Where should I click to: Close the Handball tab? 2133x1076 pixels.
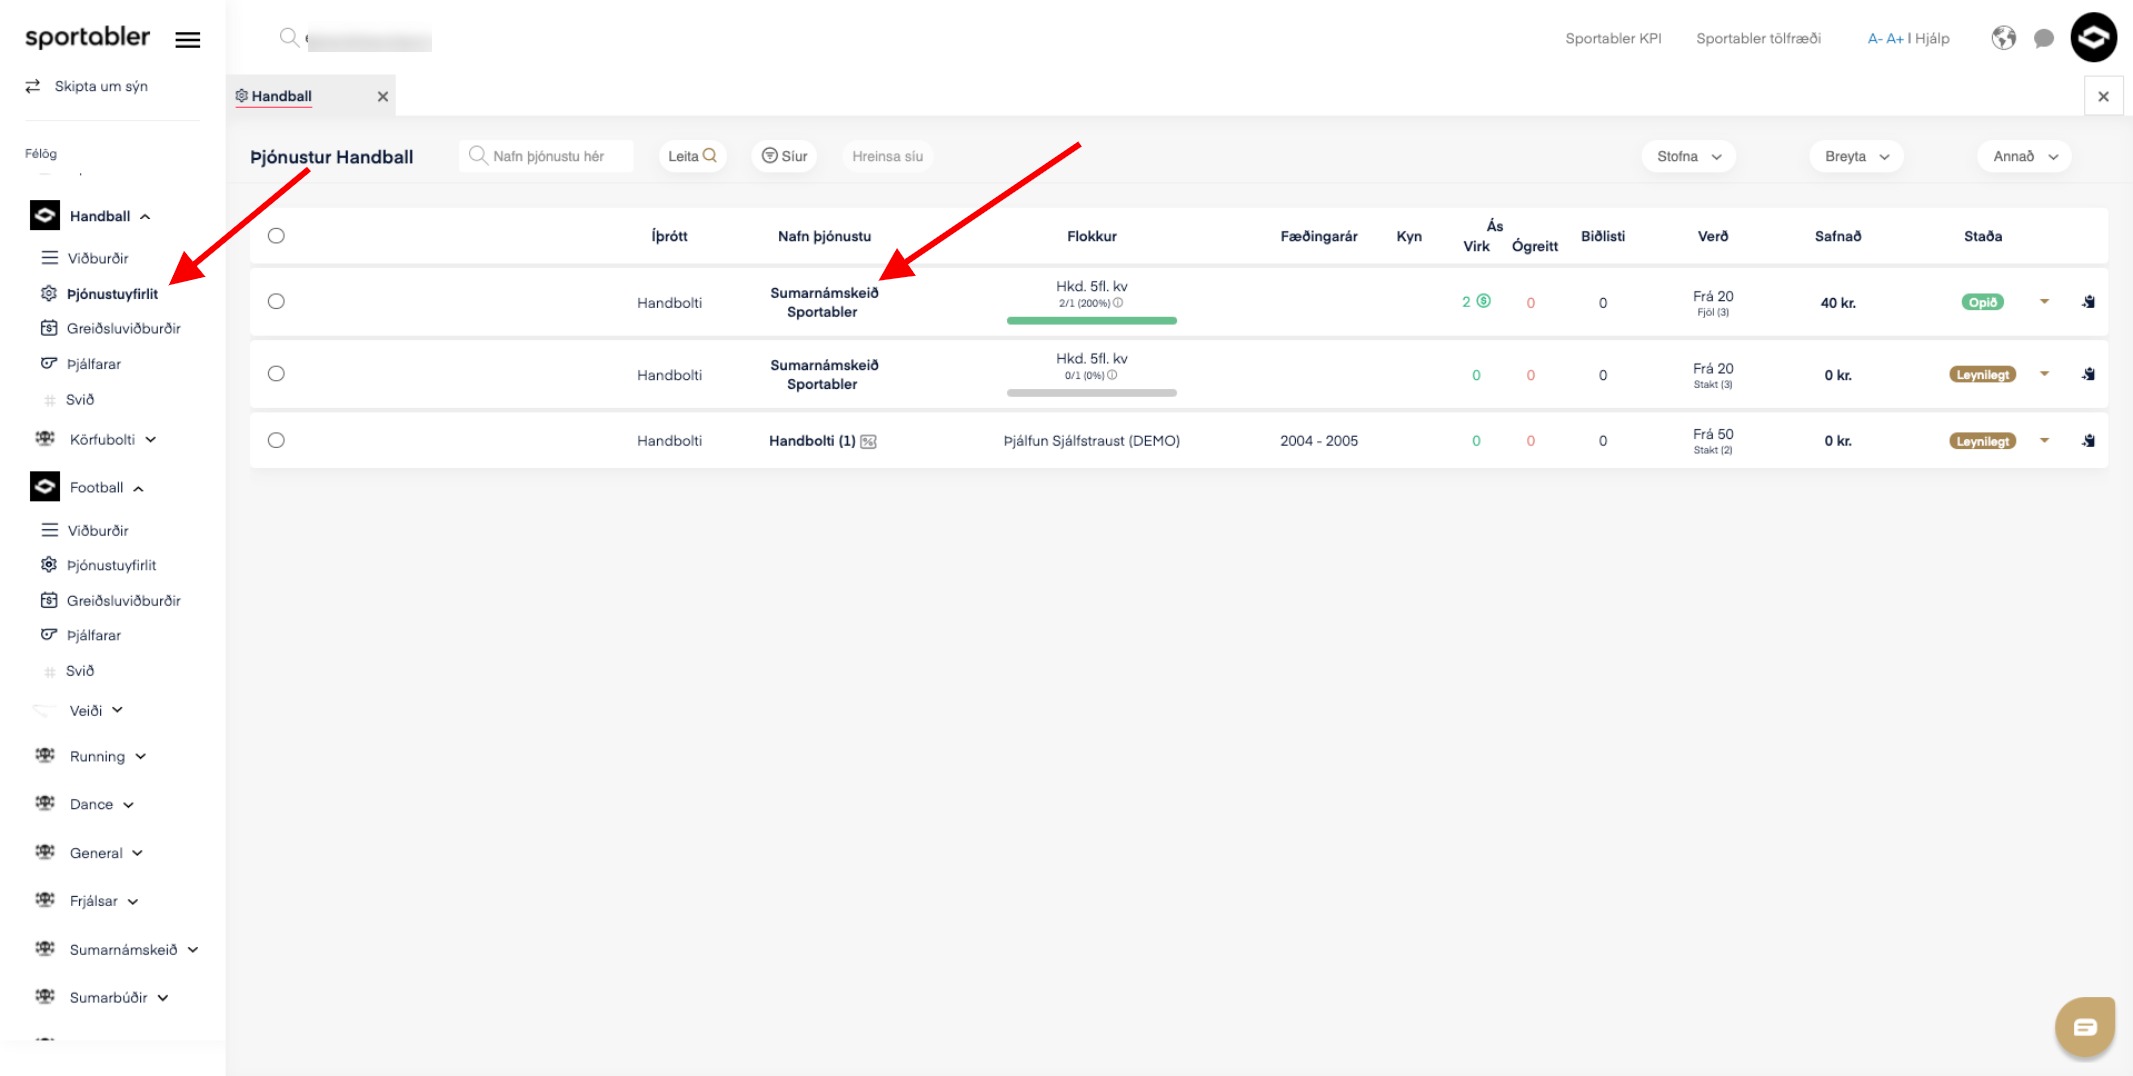(383, 96)
